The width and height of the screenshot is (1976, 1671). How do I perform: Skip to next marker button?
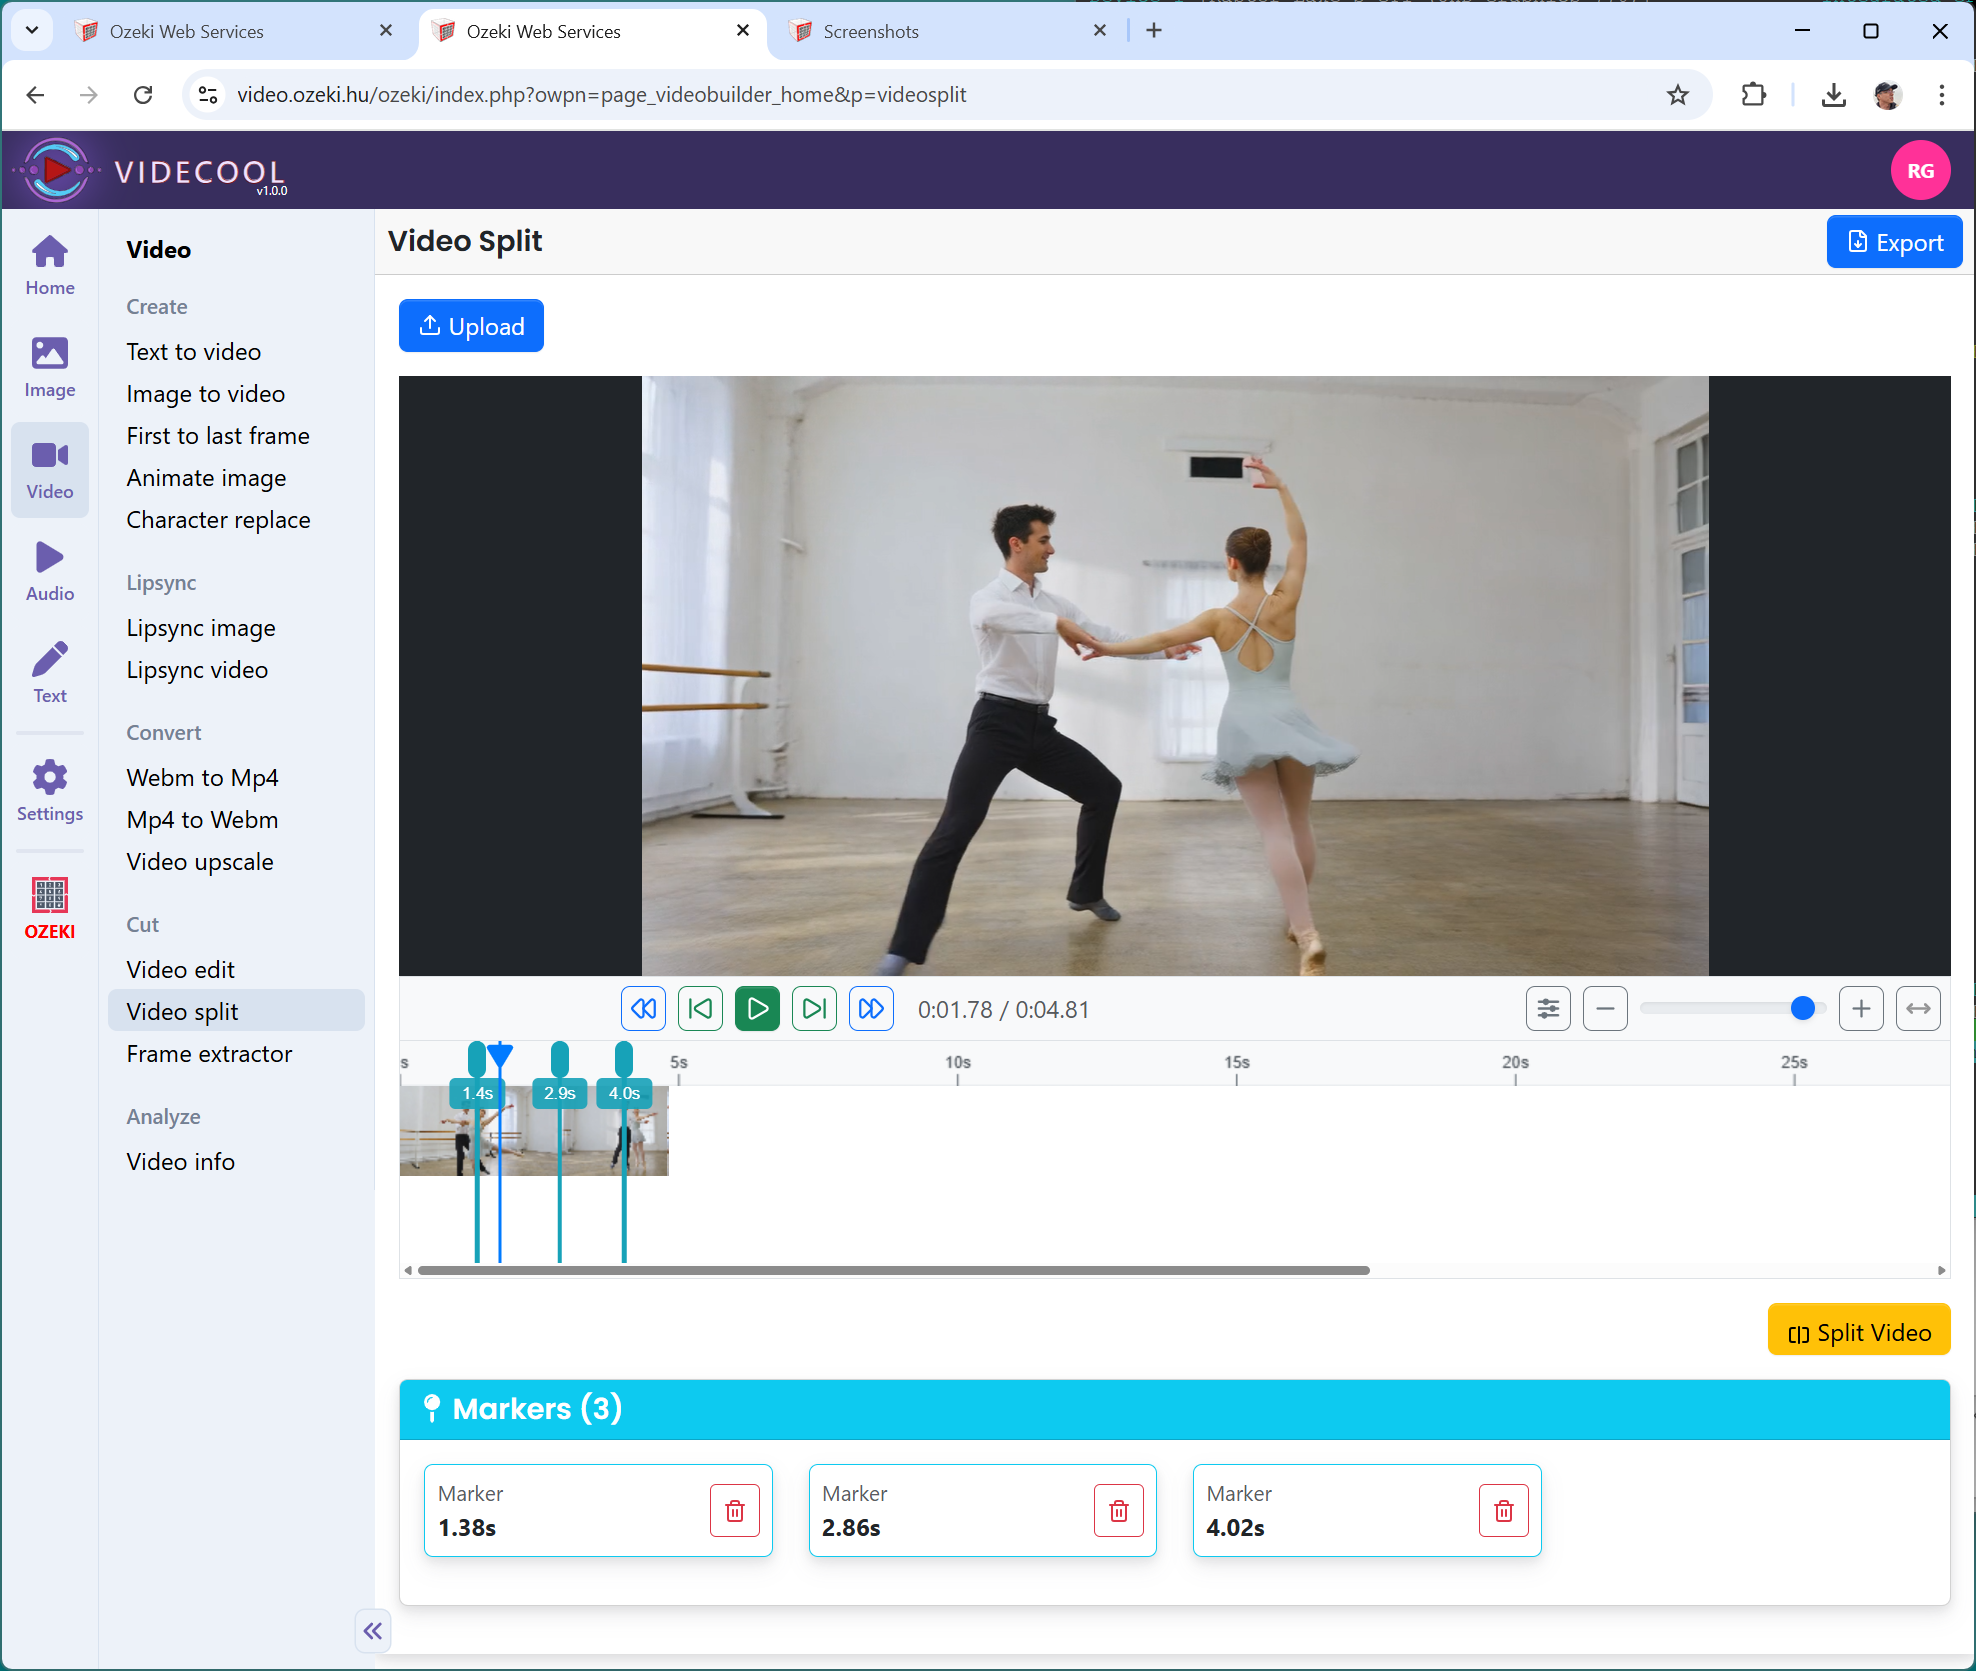pos(814,1009)
